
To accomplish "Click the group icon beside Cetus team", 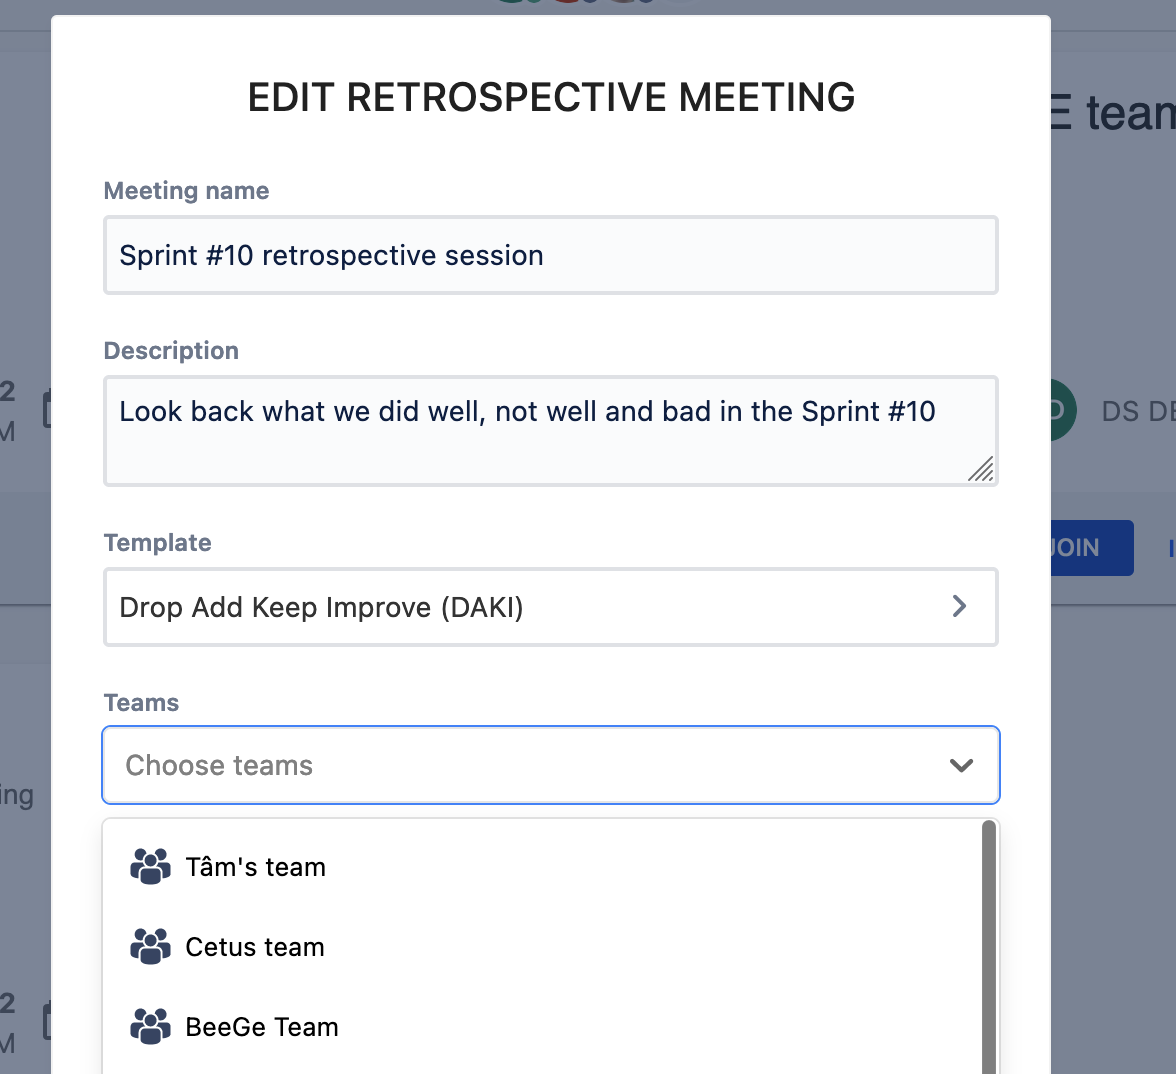I will point(150,946).
